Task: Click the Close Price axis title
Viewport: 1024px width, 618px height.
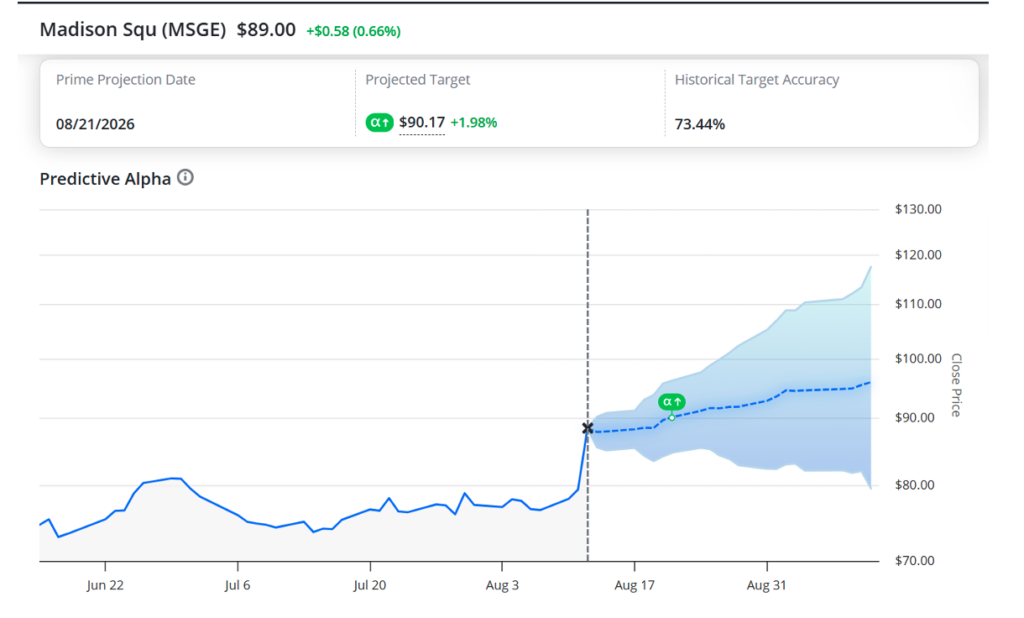Action: (956, 385)
